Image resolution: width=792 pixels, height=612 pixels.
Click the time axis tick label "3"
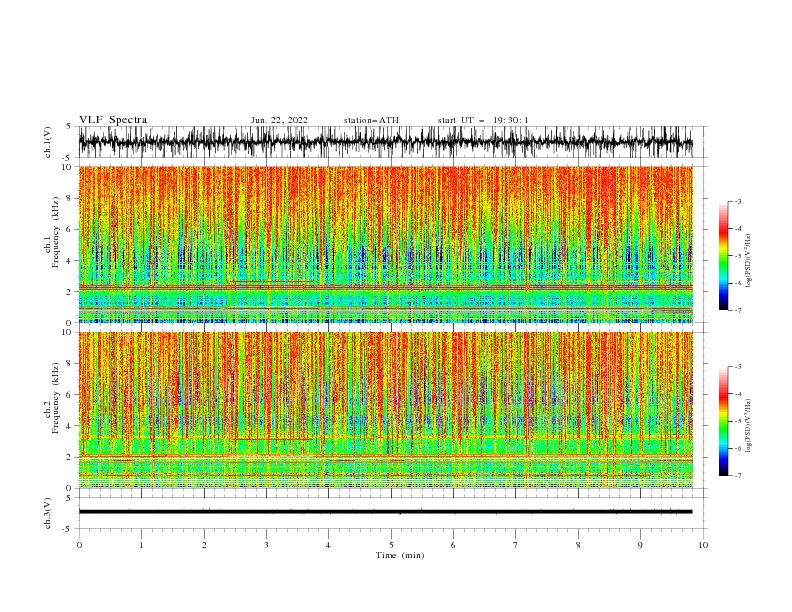(266, 545)
